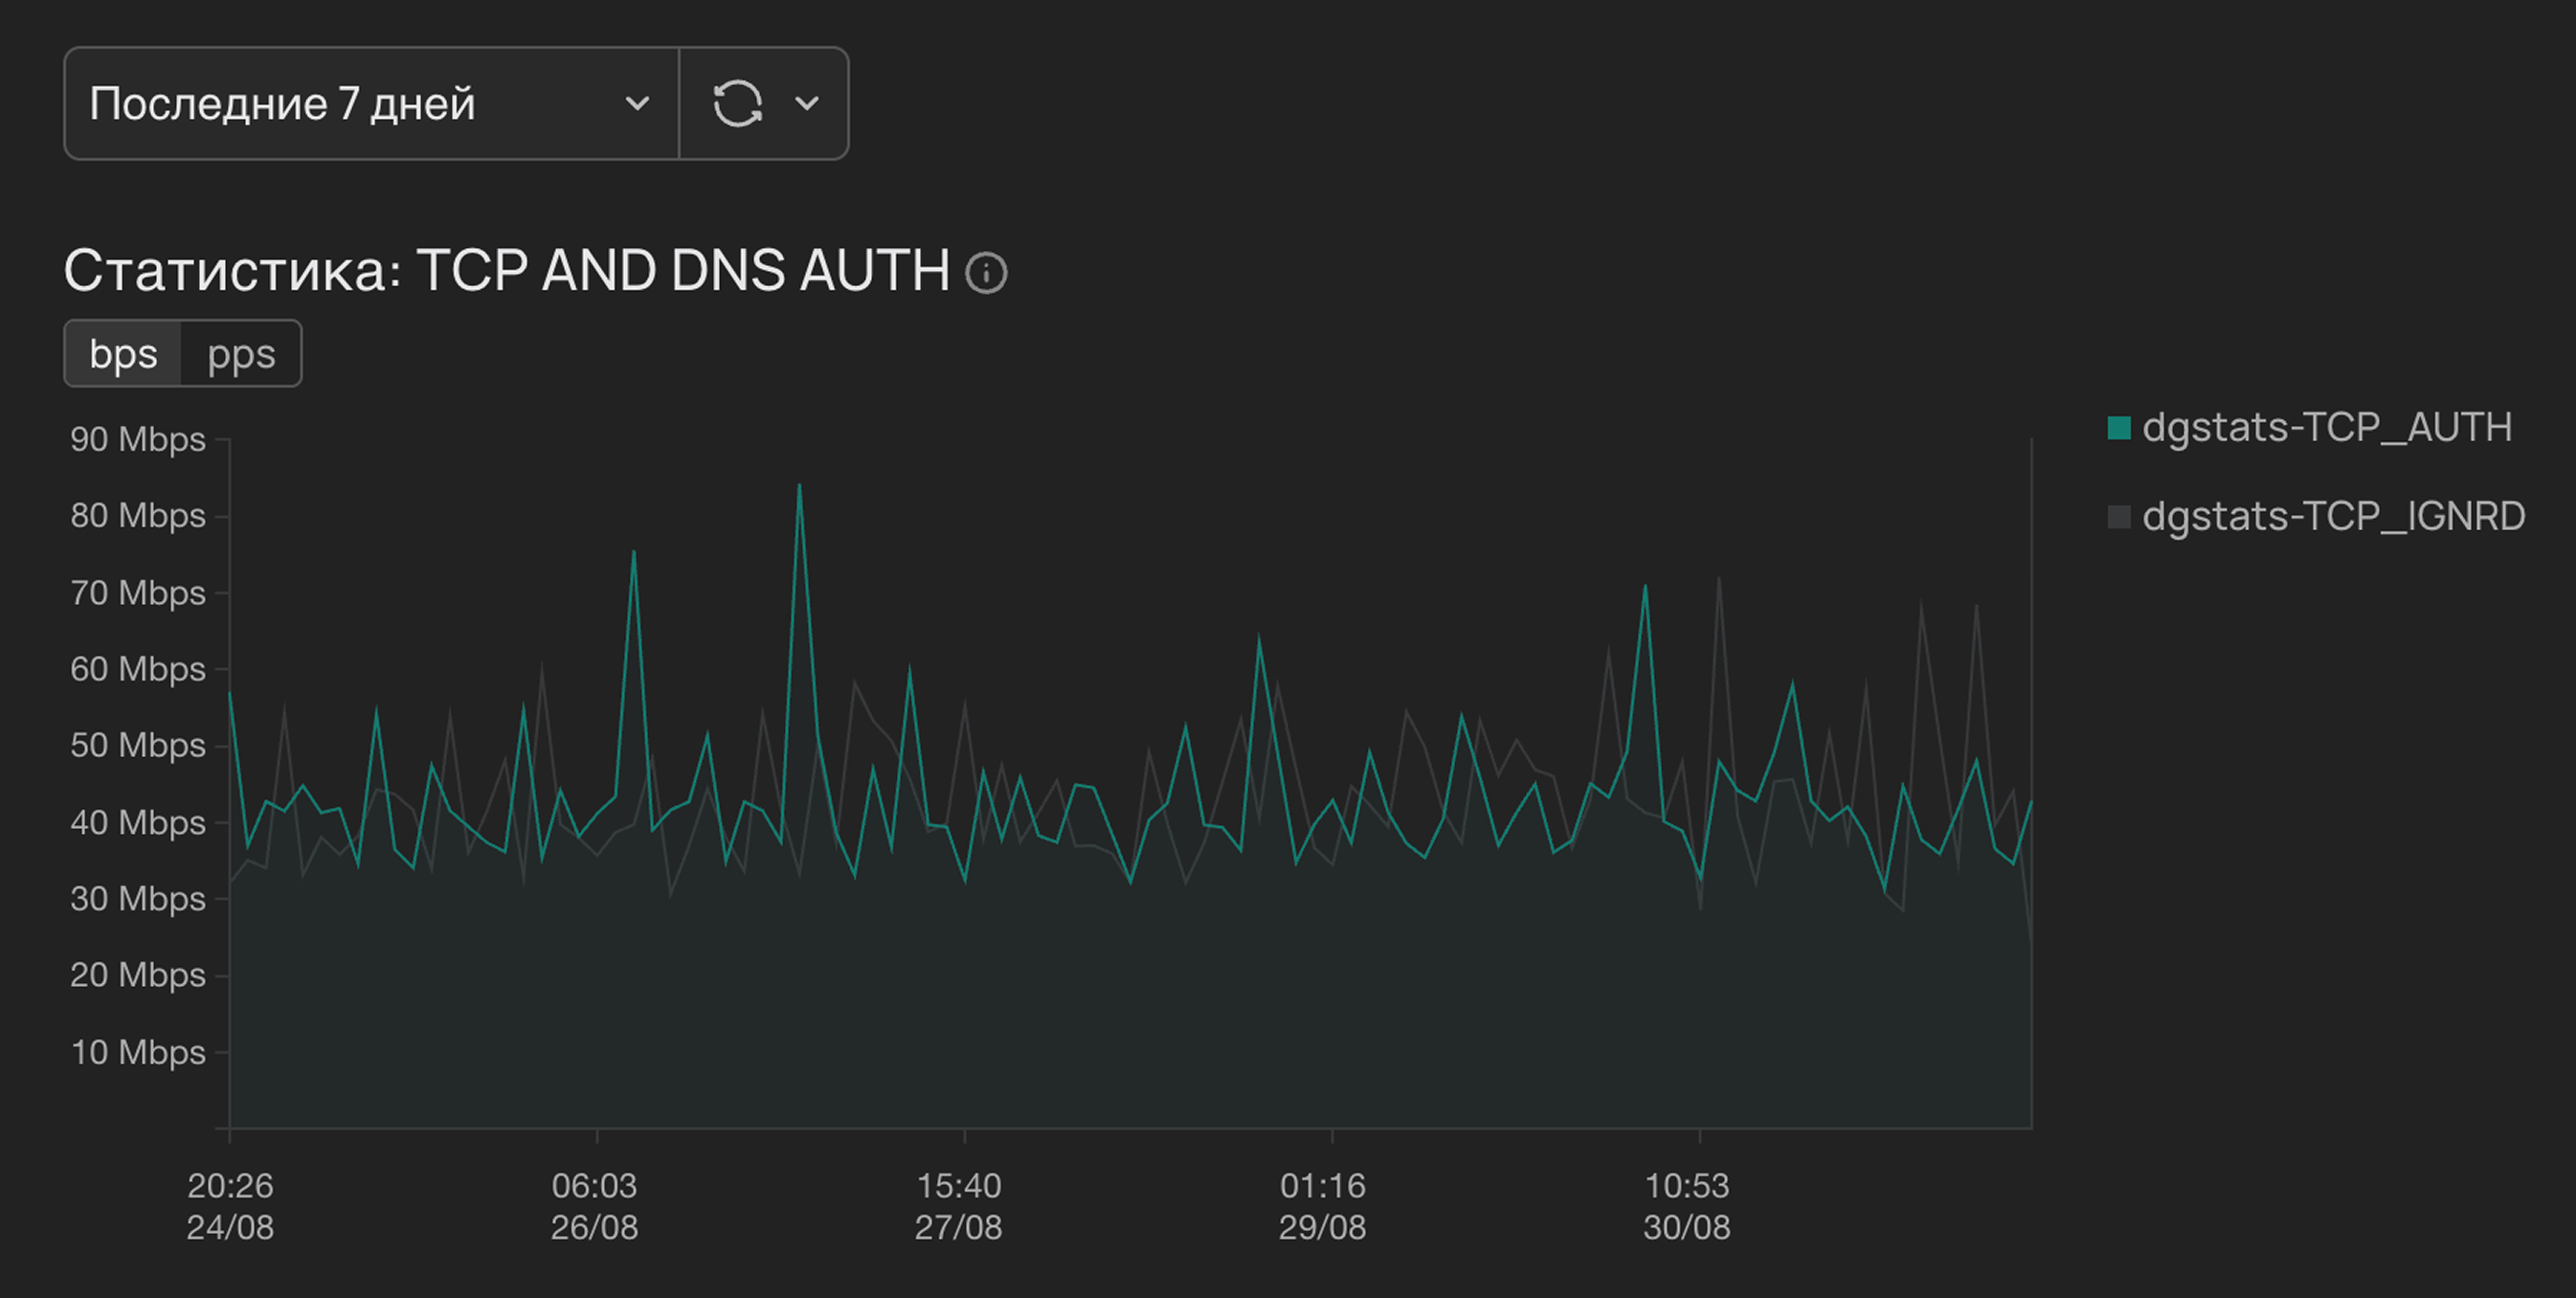Click the info icon next to the statistics title
This screenshot has height=1298, width=2576.
click(986, 272)
